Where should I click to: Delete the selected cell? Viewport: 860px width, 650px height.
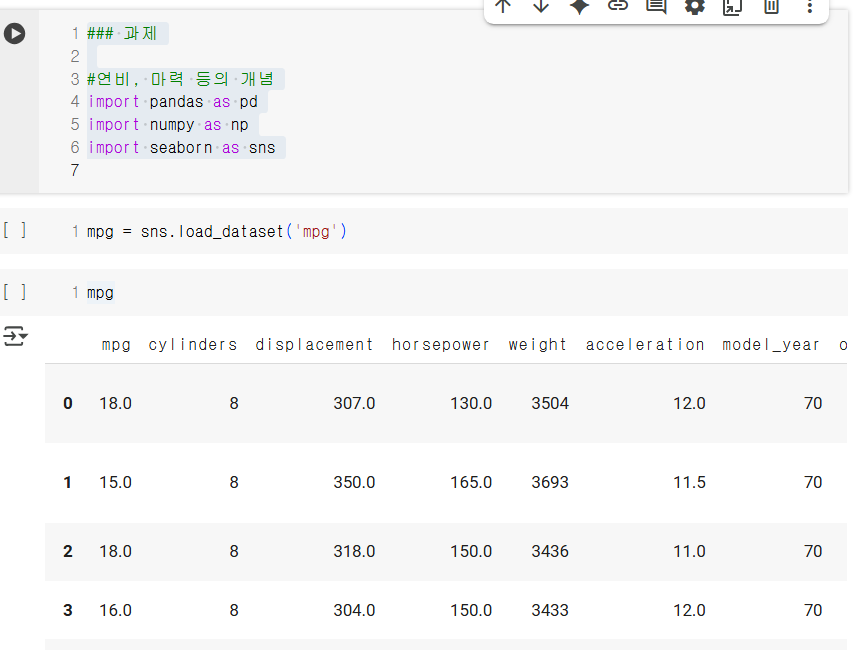tap(771, 6)
